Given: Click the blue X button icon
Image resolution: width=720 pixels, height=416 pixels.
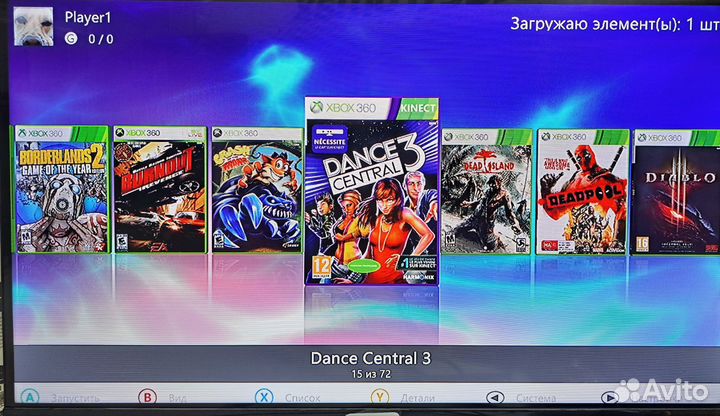Looking at the screenshot, I should click(x=264, y=397).
